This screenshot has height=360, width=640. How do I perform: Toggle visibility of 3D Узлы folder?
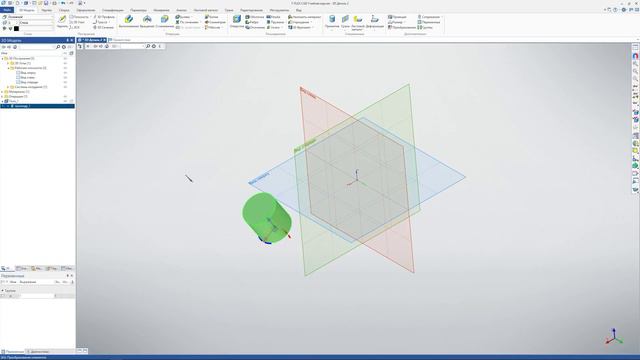click(x=65, y=63)
